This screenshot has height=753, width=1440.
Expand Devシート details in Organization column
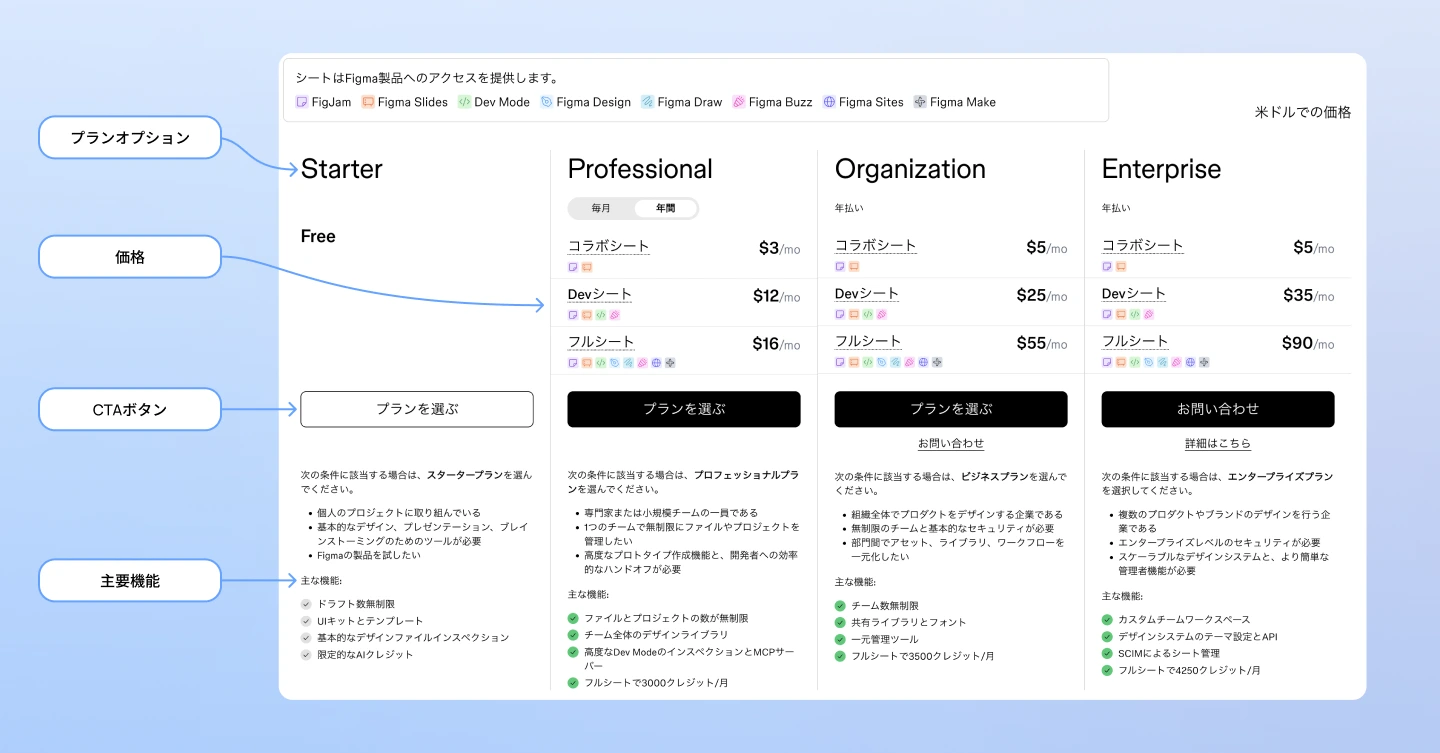pos(866,293)
